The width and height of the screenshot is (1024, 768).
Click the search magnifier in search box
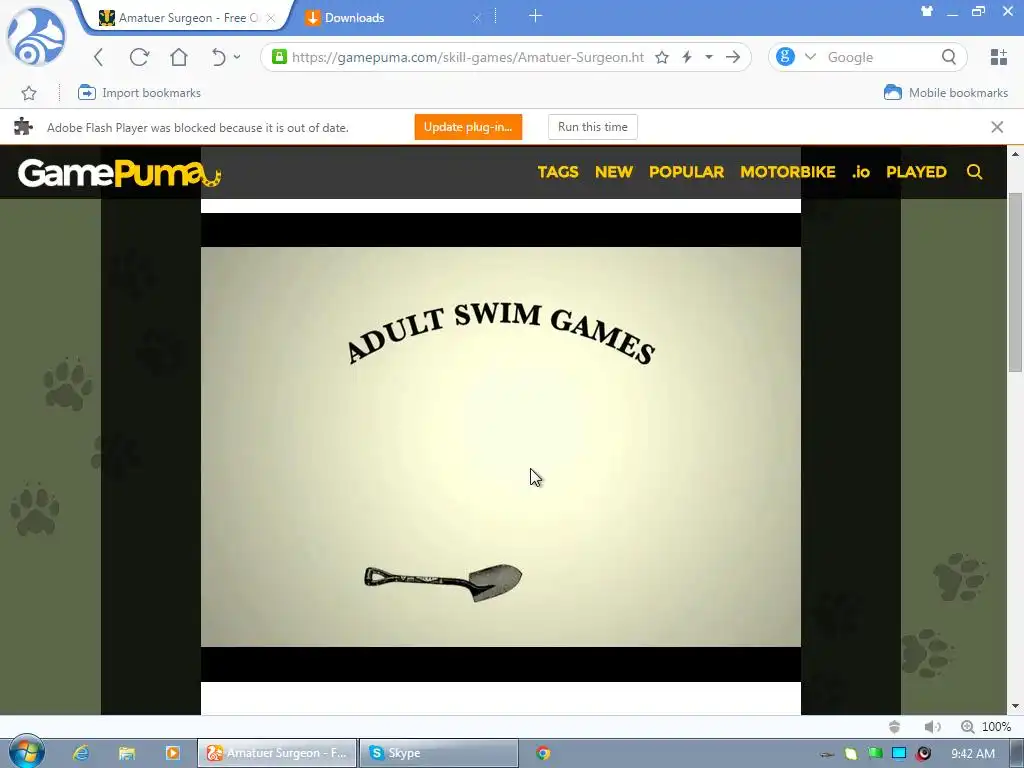(x=949, y=57)
